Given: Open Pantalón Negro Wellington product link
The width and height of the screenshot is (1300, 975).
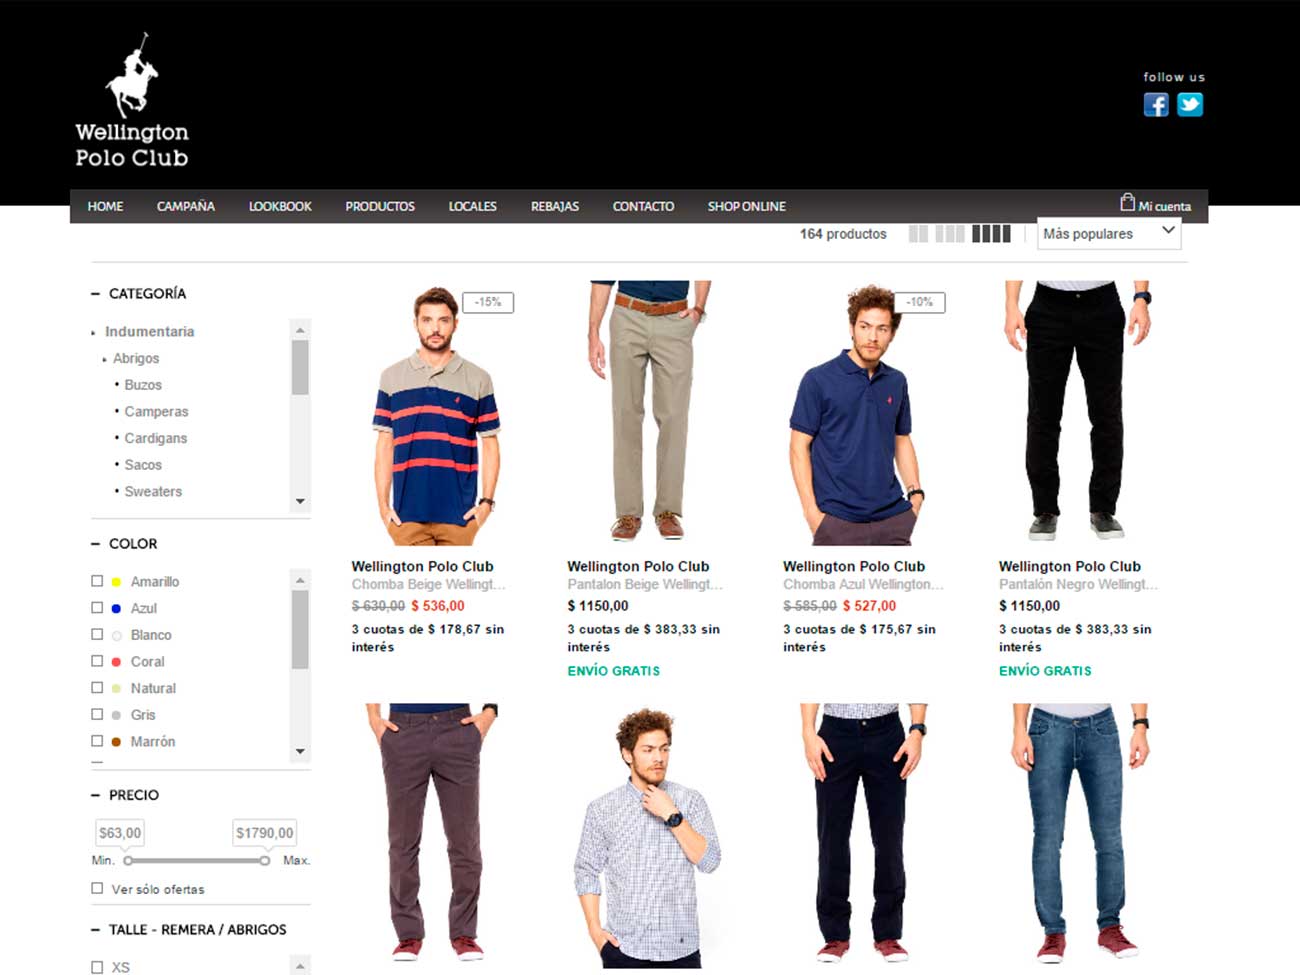Looking at the screenshot, I should (x=1078, y=584).
